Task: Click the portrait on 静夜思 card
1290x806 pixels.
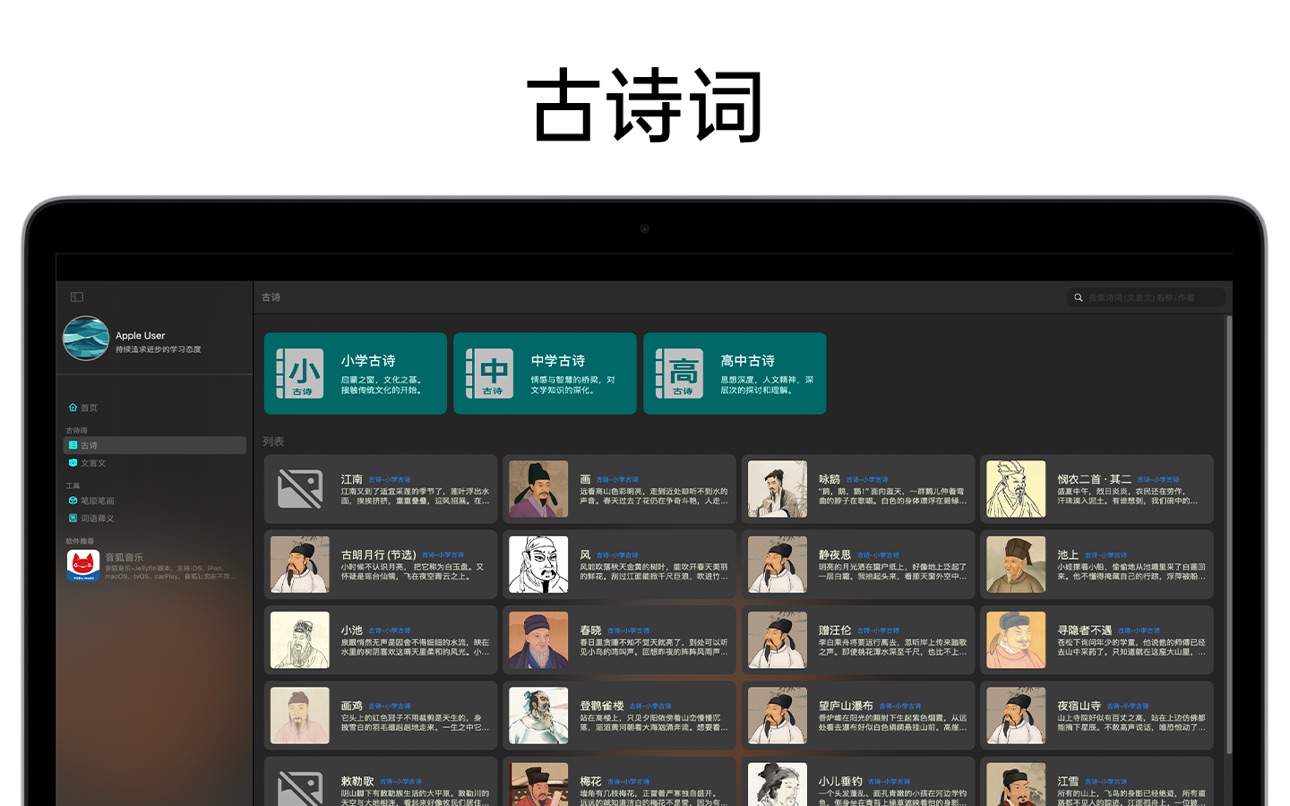Action: click(777, 565)
